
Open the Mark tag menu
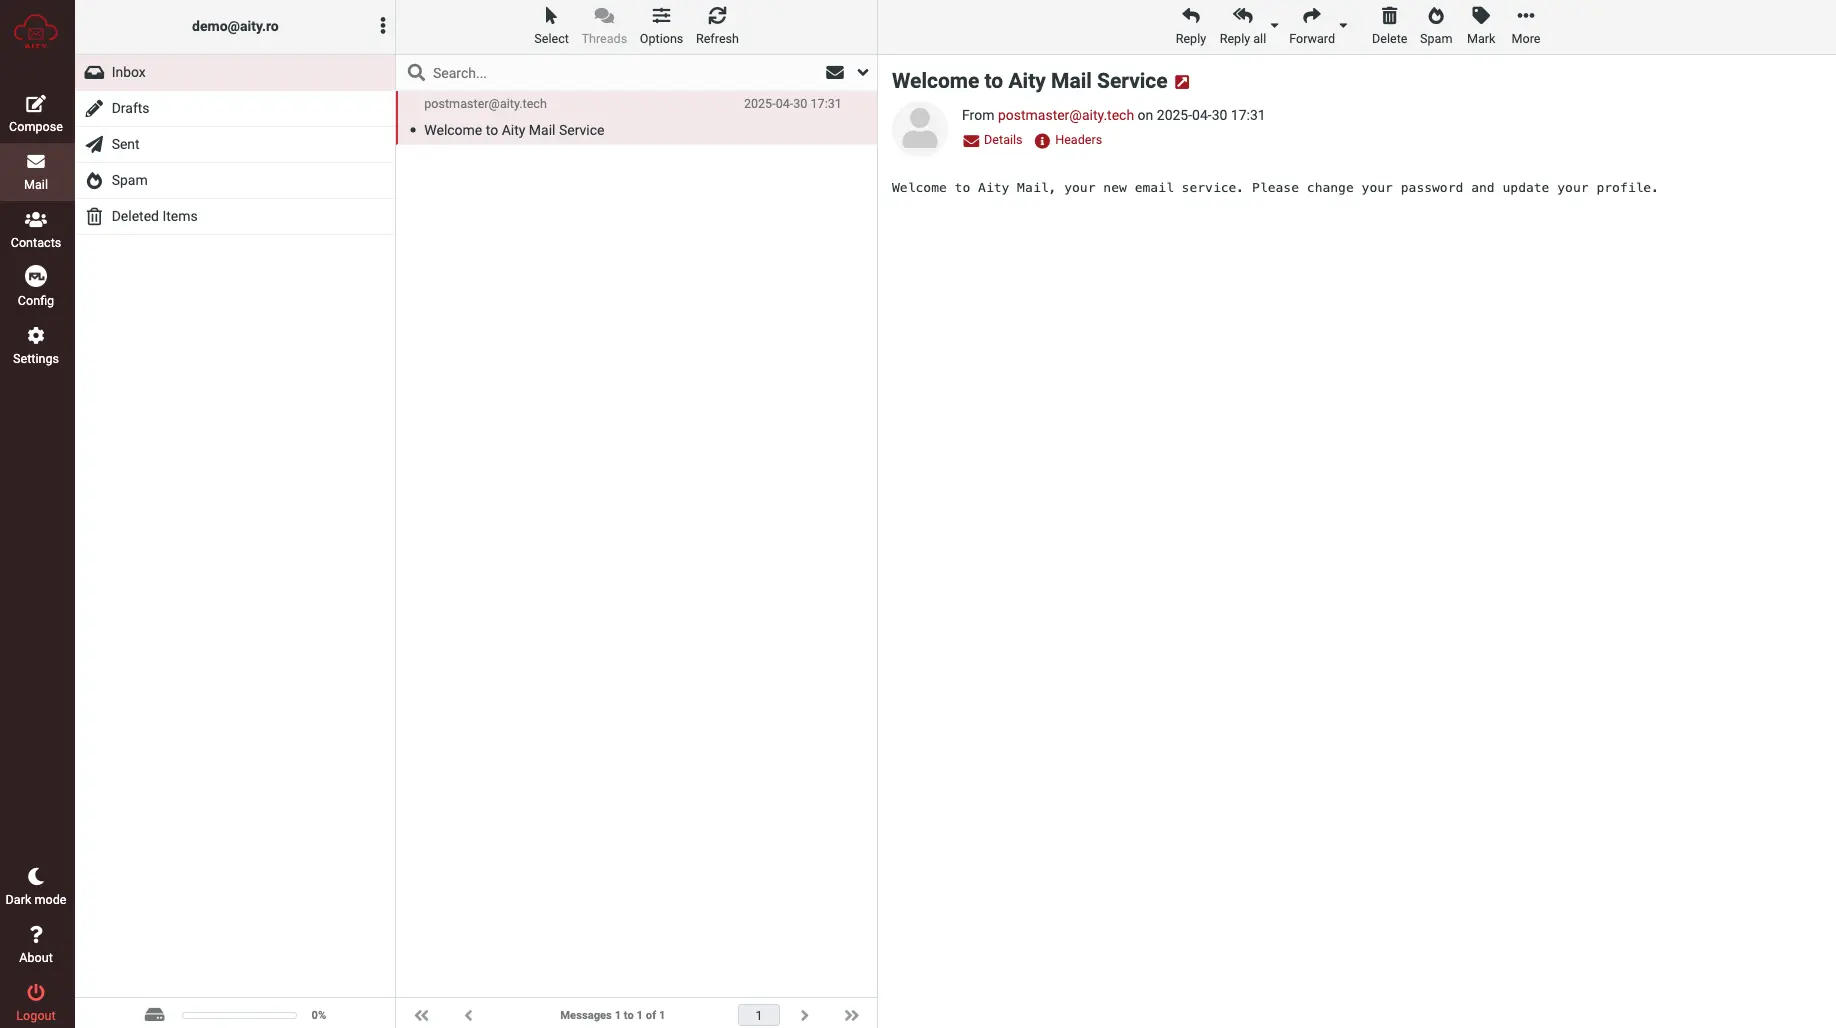pos(1481,26)
